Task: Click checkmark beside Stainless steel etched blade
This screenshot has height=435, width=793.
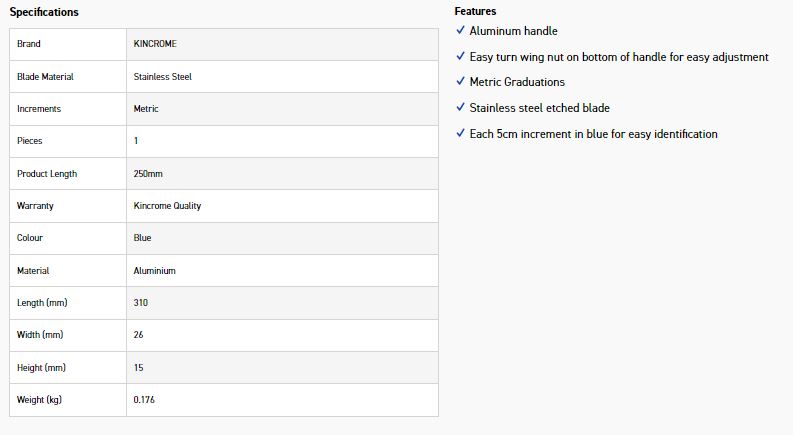Action: point(460,108)
